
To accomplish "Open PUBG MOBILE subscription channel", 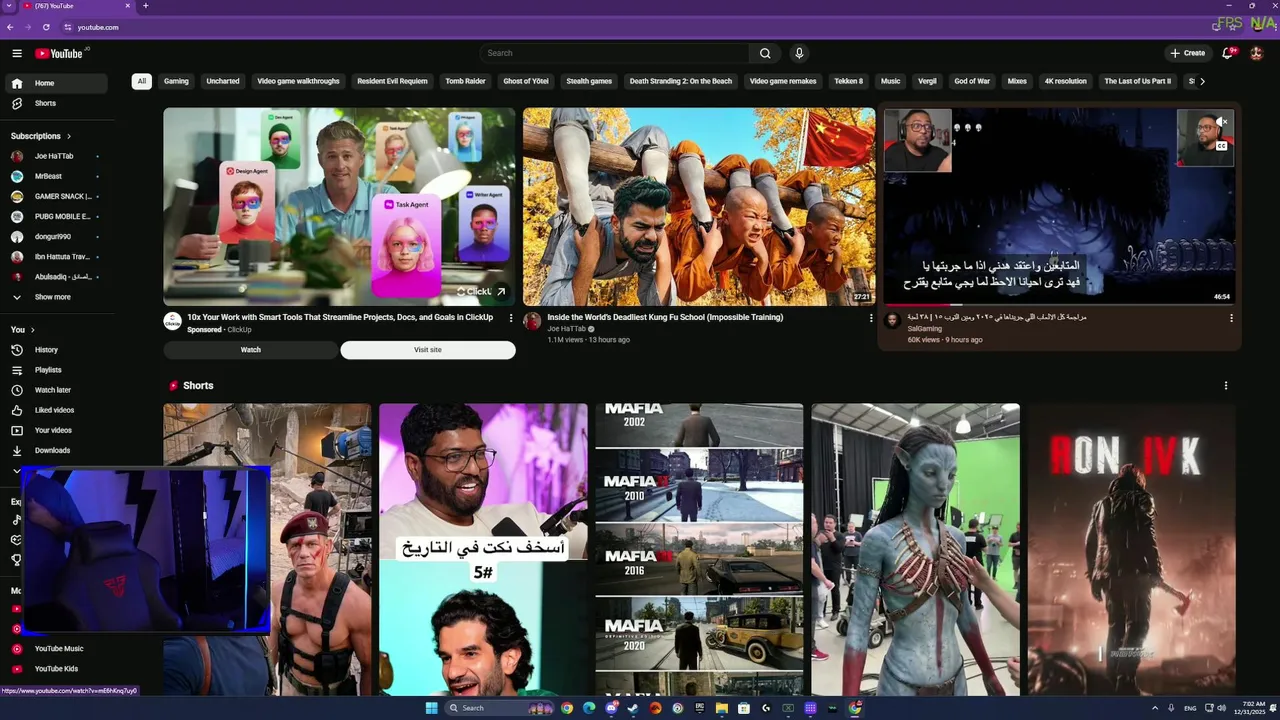I will tap(58, 216).
